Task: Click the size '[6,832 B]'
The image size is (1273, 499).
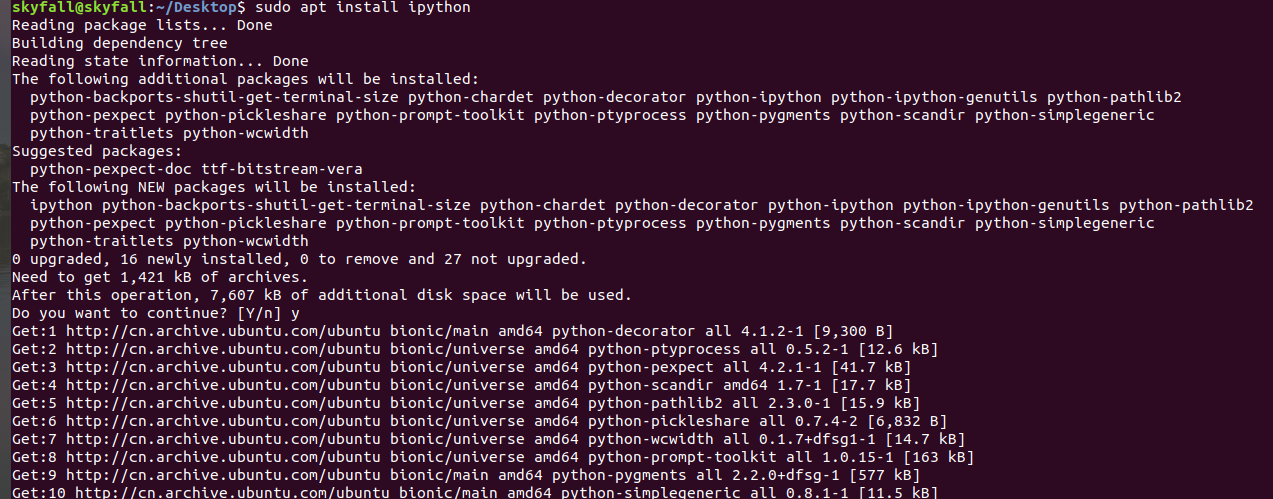Action: [907, 421]
